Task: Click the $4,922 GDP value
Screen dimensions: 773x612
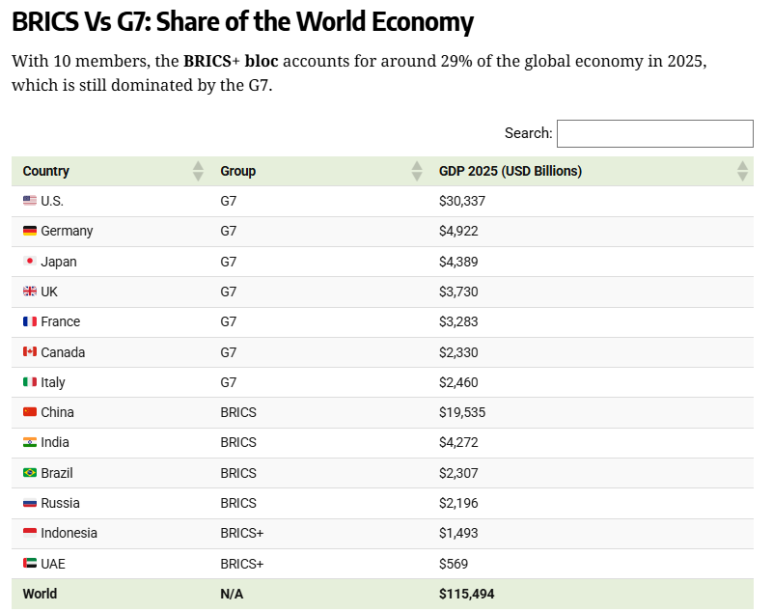Action: 458,231
